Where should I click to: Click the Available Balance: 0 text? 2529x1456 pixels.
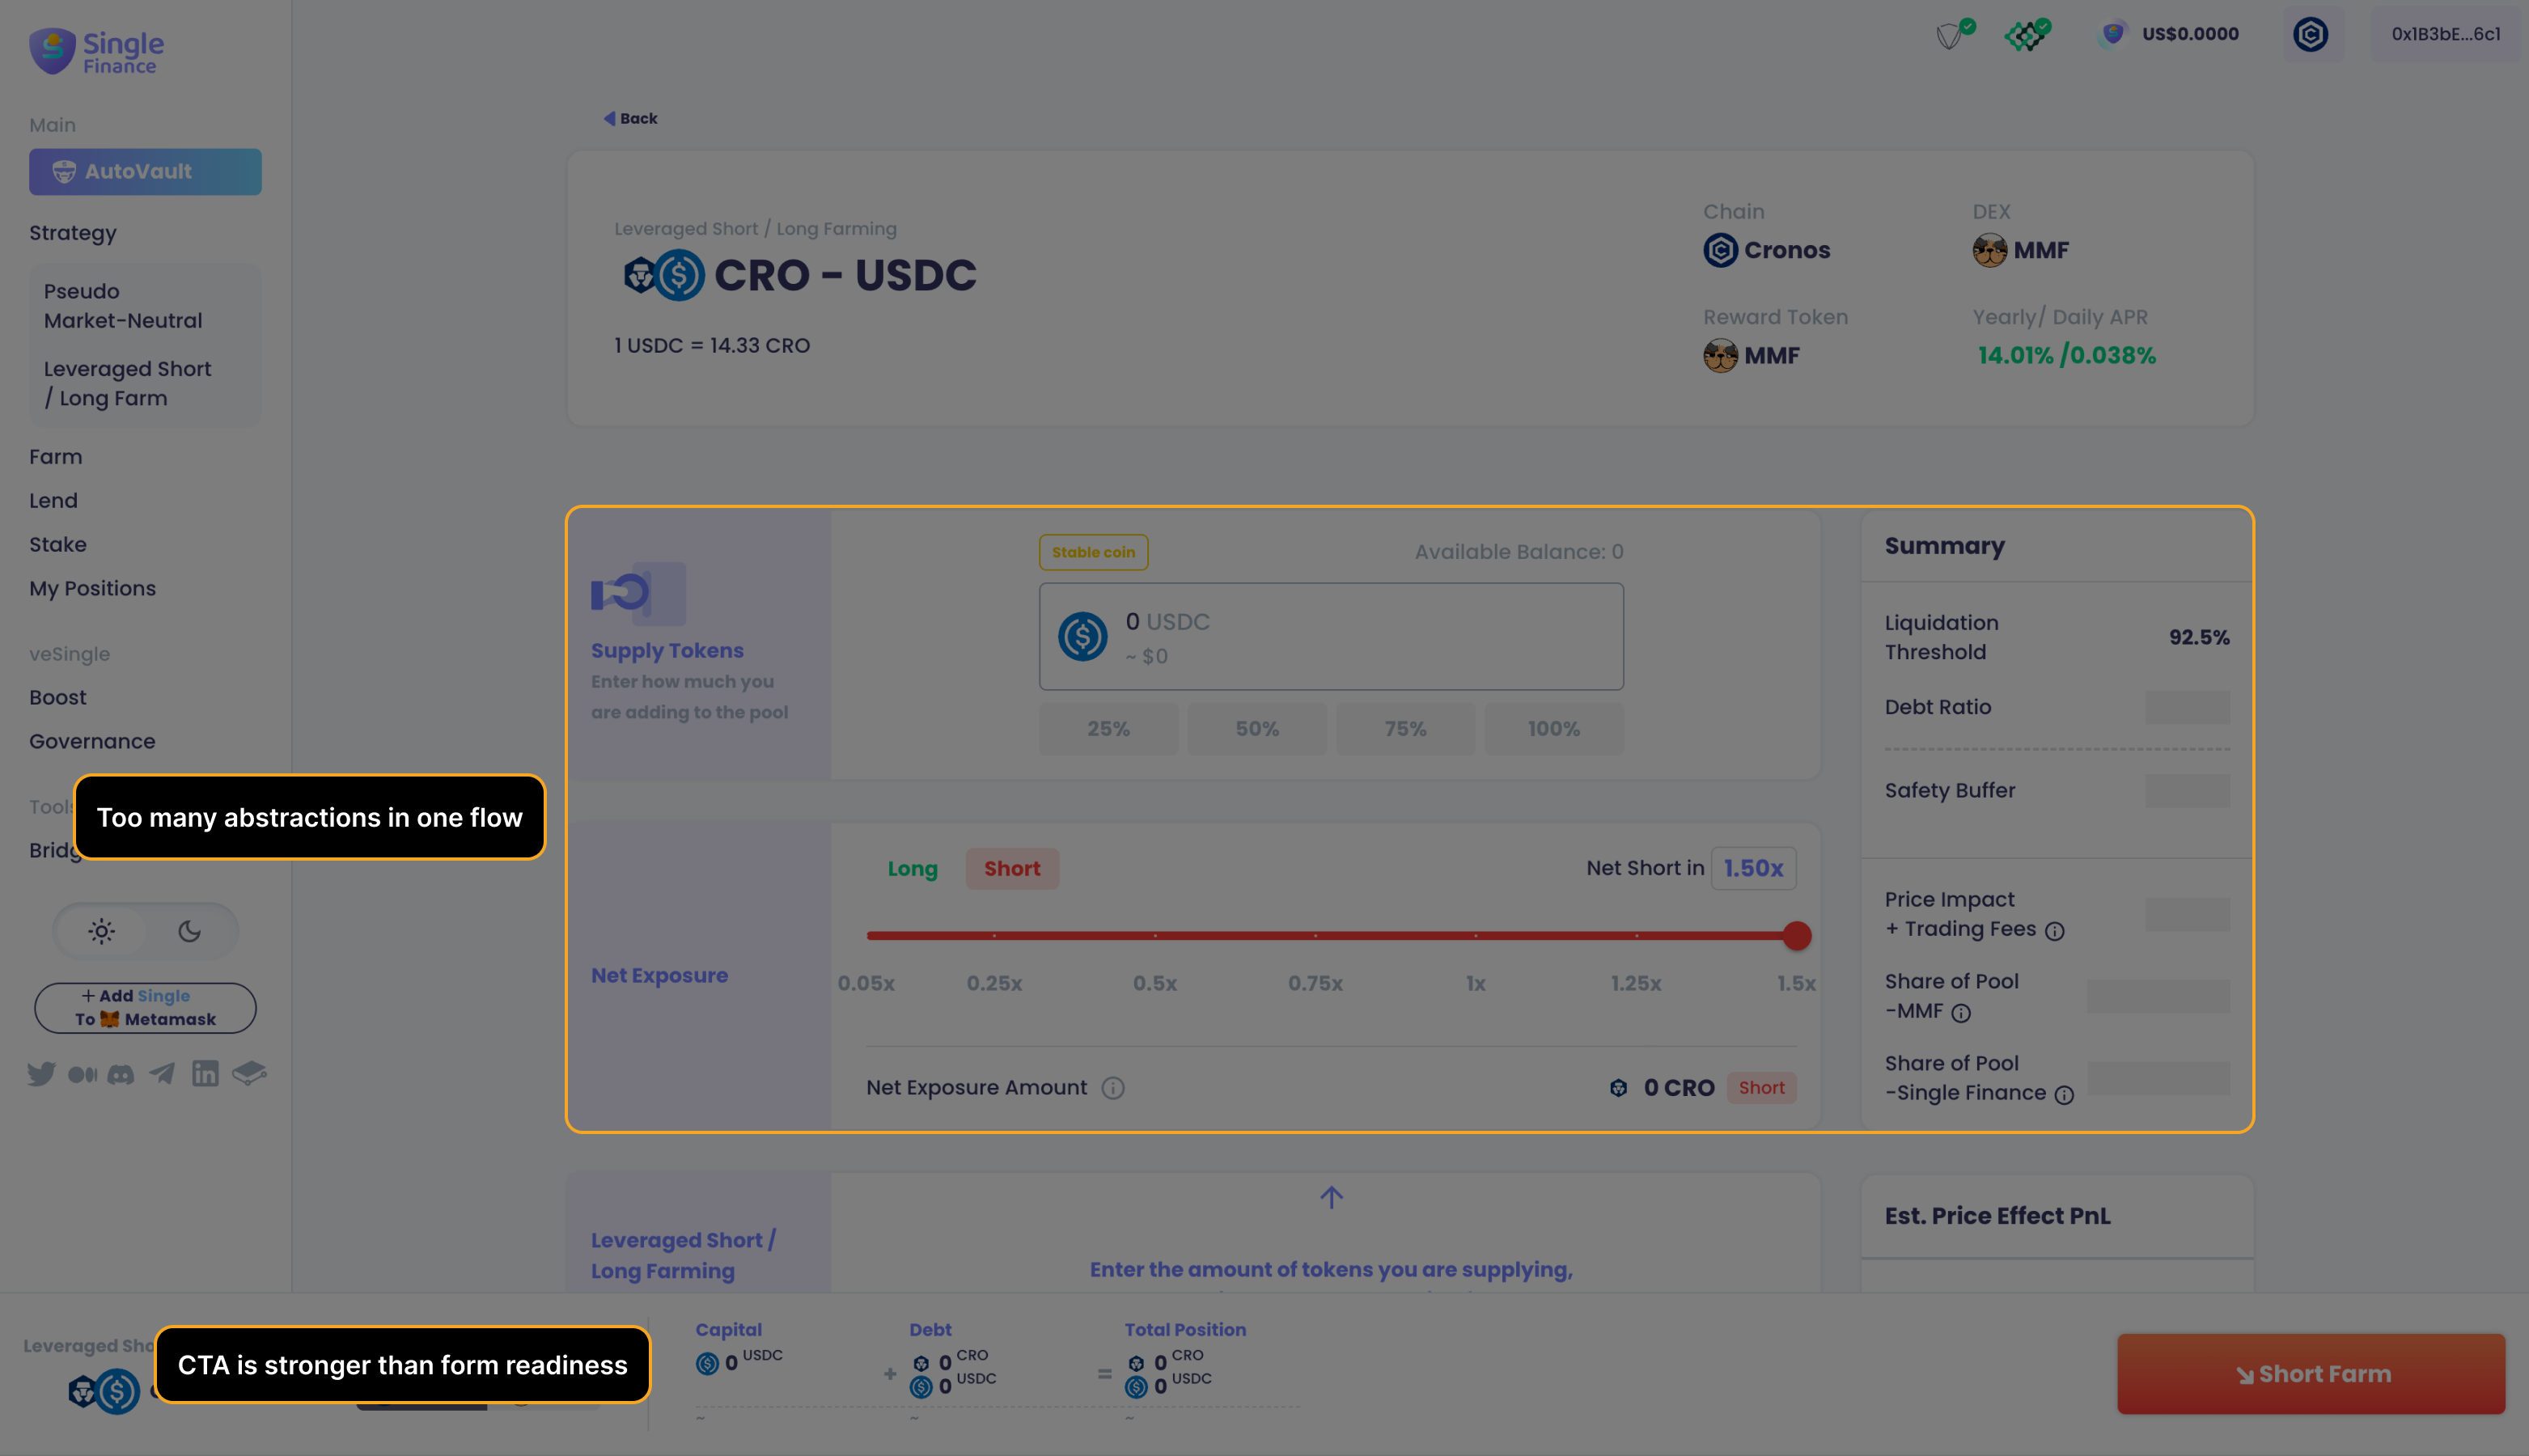[x=1519, y=552]
